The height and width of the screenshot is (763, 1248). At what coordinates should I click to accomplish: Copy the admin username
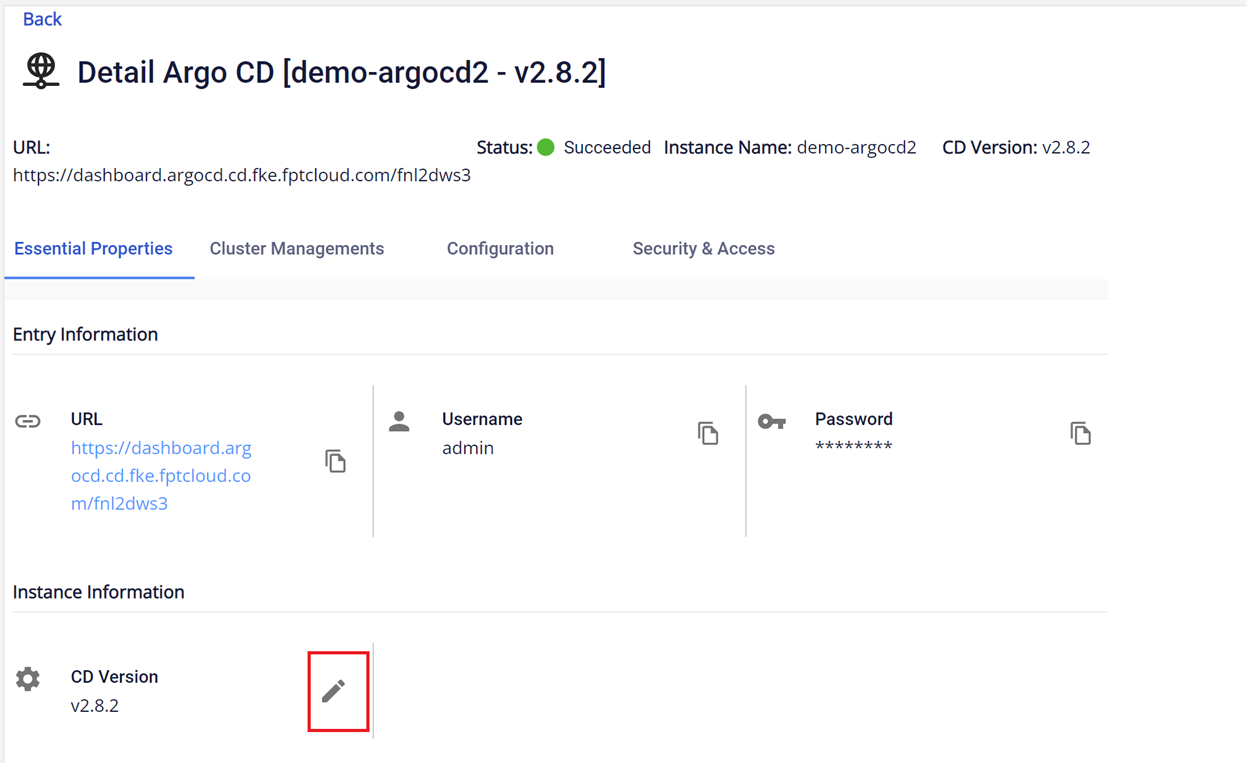[708, 433]
